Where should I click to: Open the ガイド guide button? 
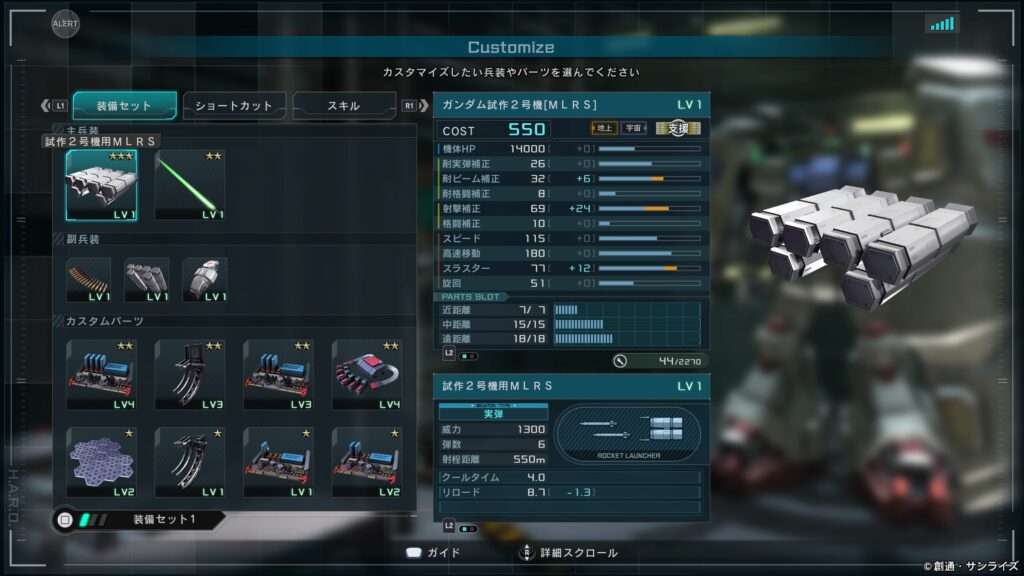click(433, 553)
